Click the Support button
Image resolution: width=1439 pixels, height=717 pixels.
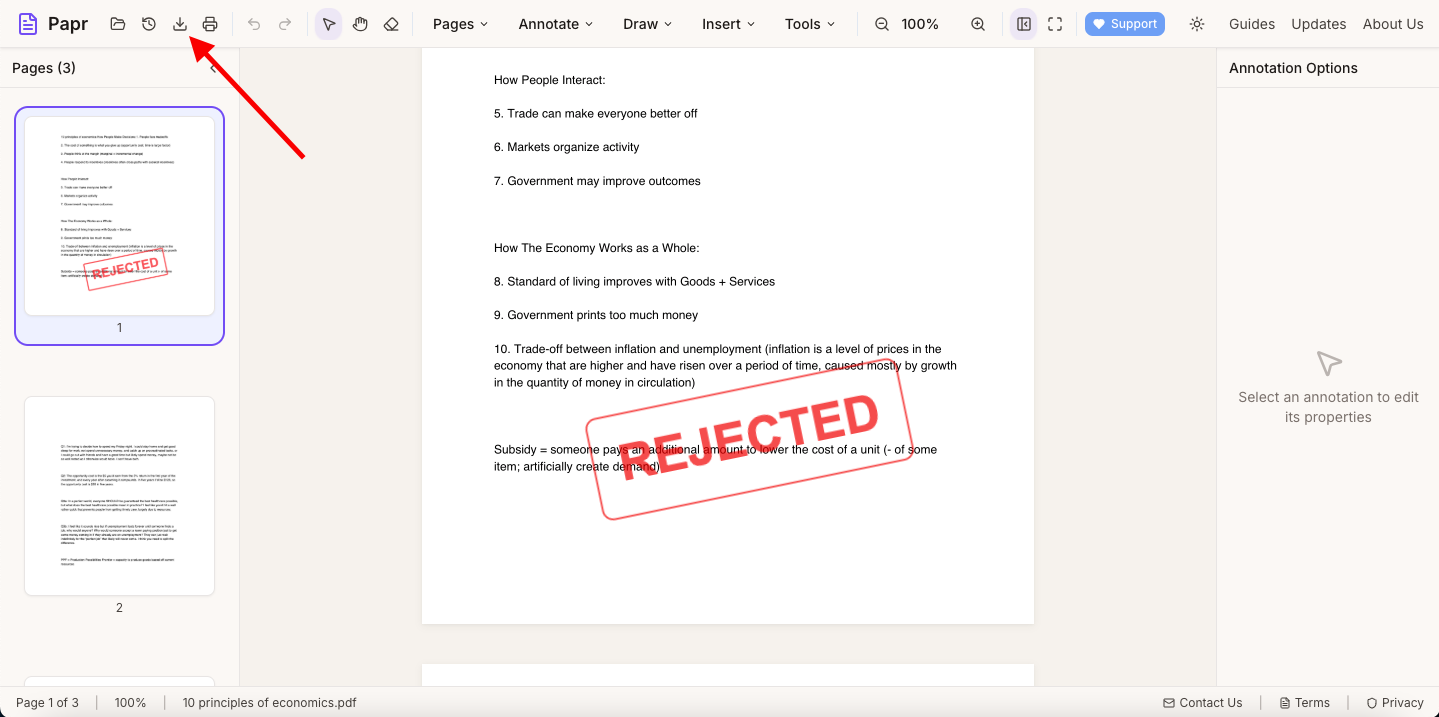pyautogui.click(x=1124, y=23)
